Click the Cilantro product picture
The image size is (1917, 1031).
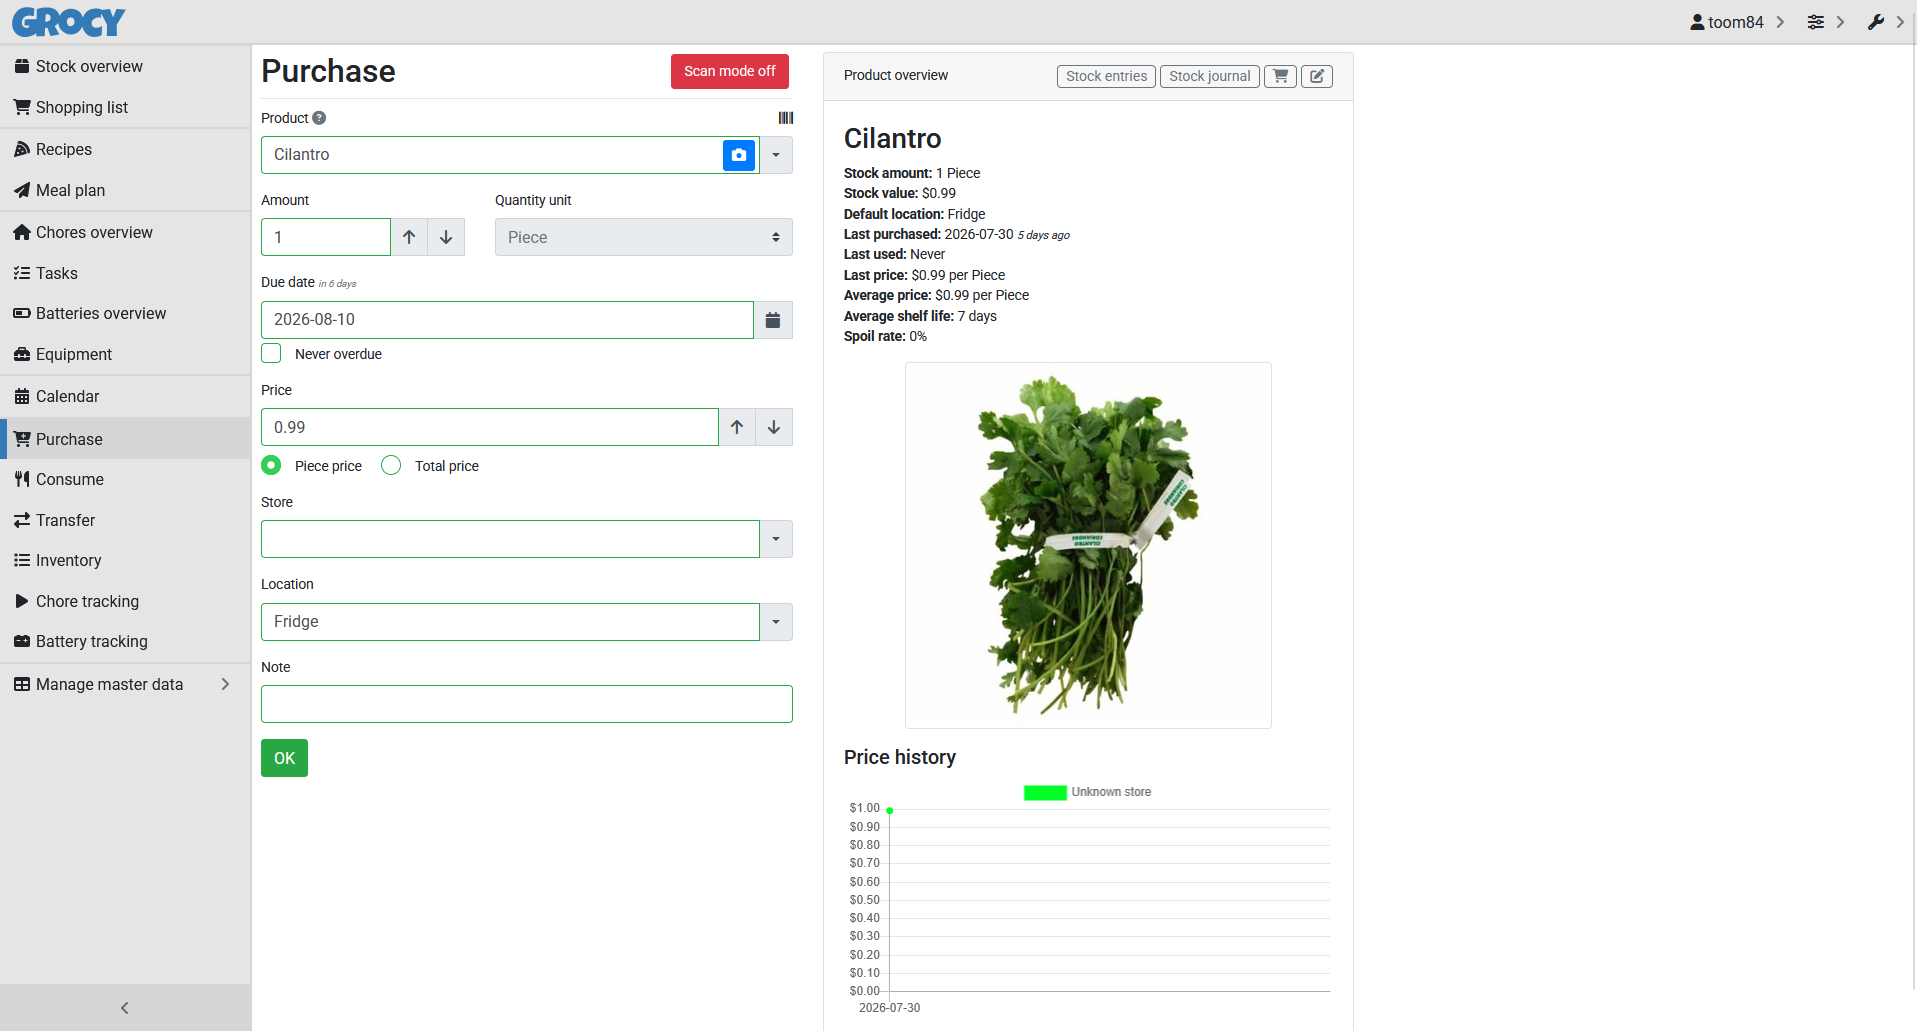click(x=1088, y=545)
